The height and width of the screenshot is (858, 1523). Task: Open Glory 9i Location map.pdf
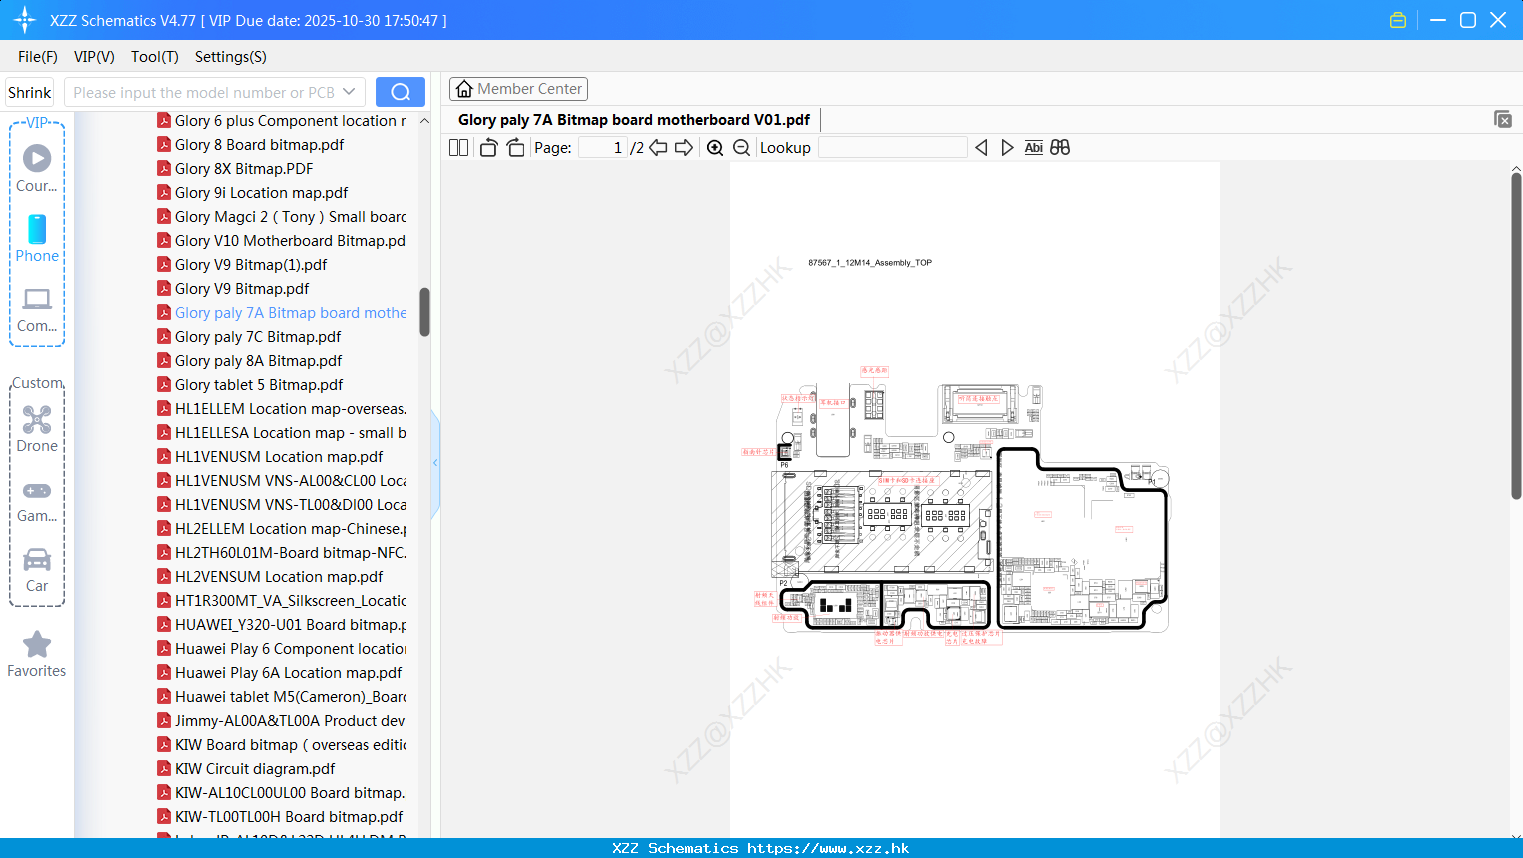coord(261,192)
